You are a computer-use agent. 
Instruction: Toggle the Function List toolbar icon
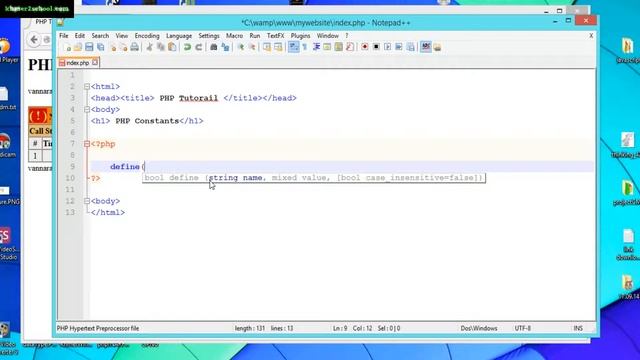coord(350,47)
